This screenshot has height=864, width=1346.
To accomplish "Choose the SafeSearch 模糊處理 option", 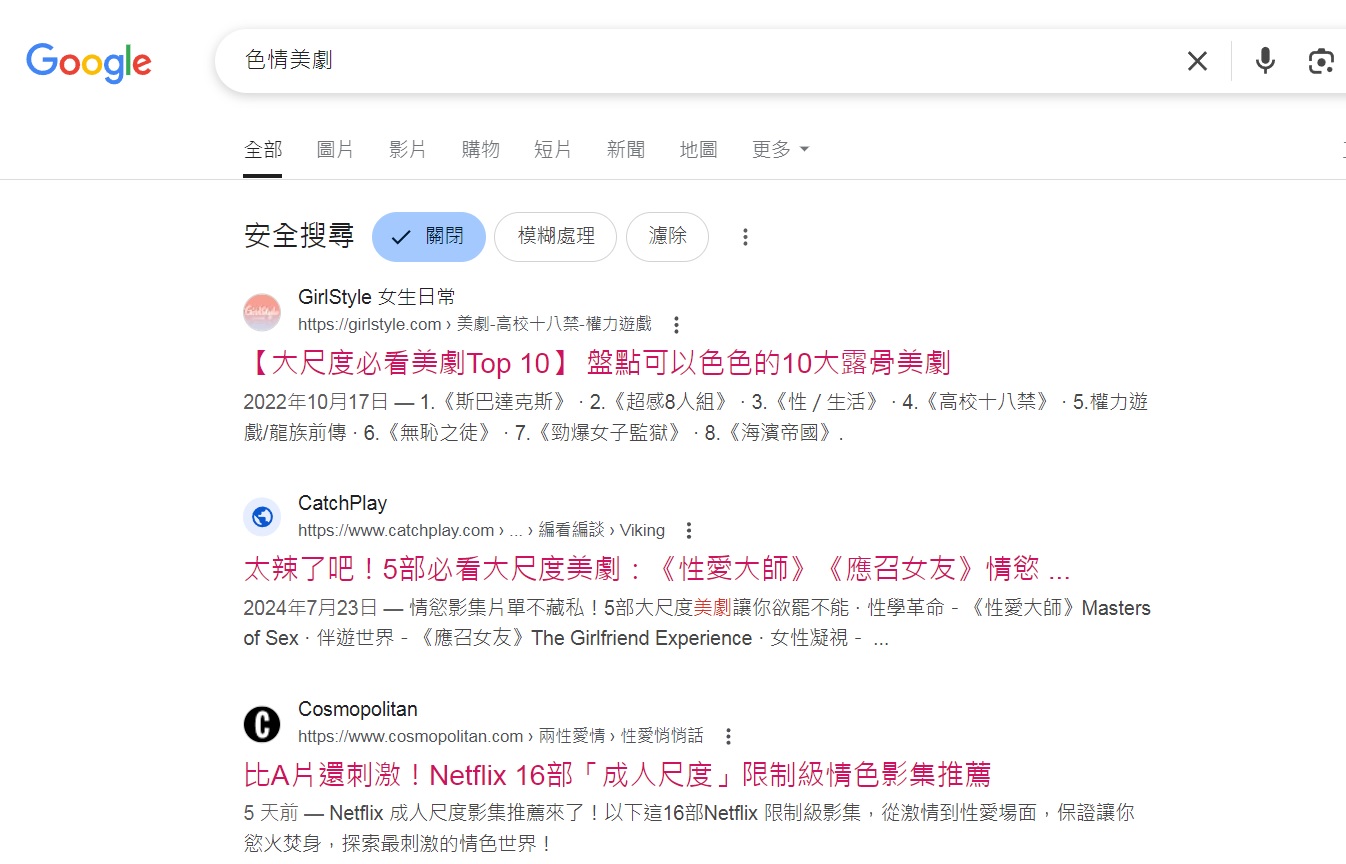I will tap(555, 237).
